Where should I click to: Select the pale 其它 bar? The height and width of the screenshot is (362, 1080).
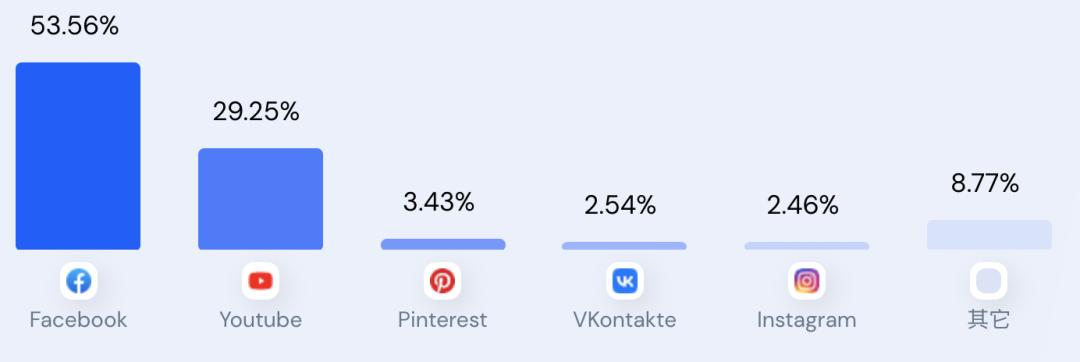point(989,235)
